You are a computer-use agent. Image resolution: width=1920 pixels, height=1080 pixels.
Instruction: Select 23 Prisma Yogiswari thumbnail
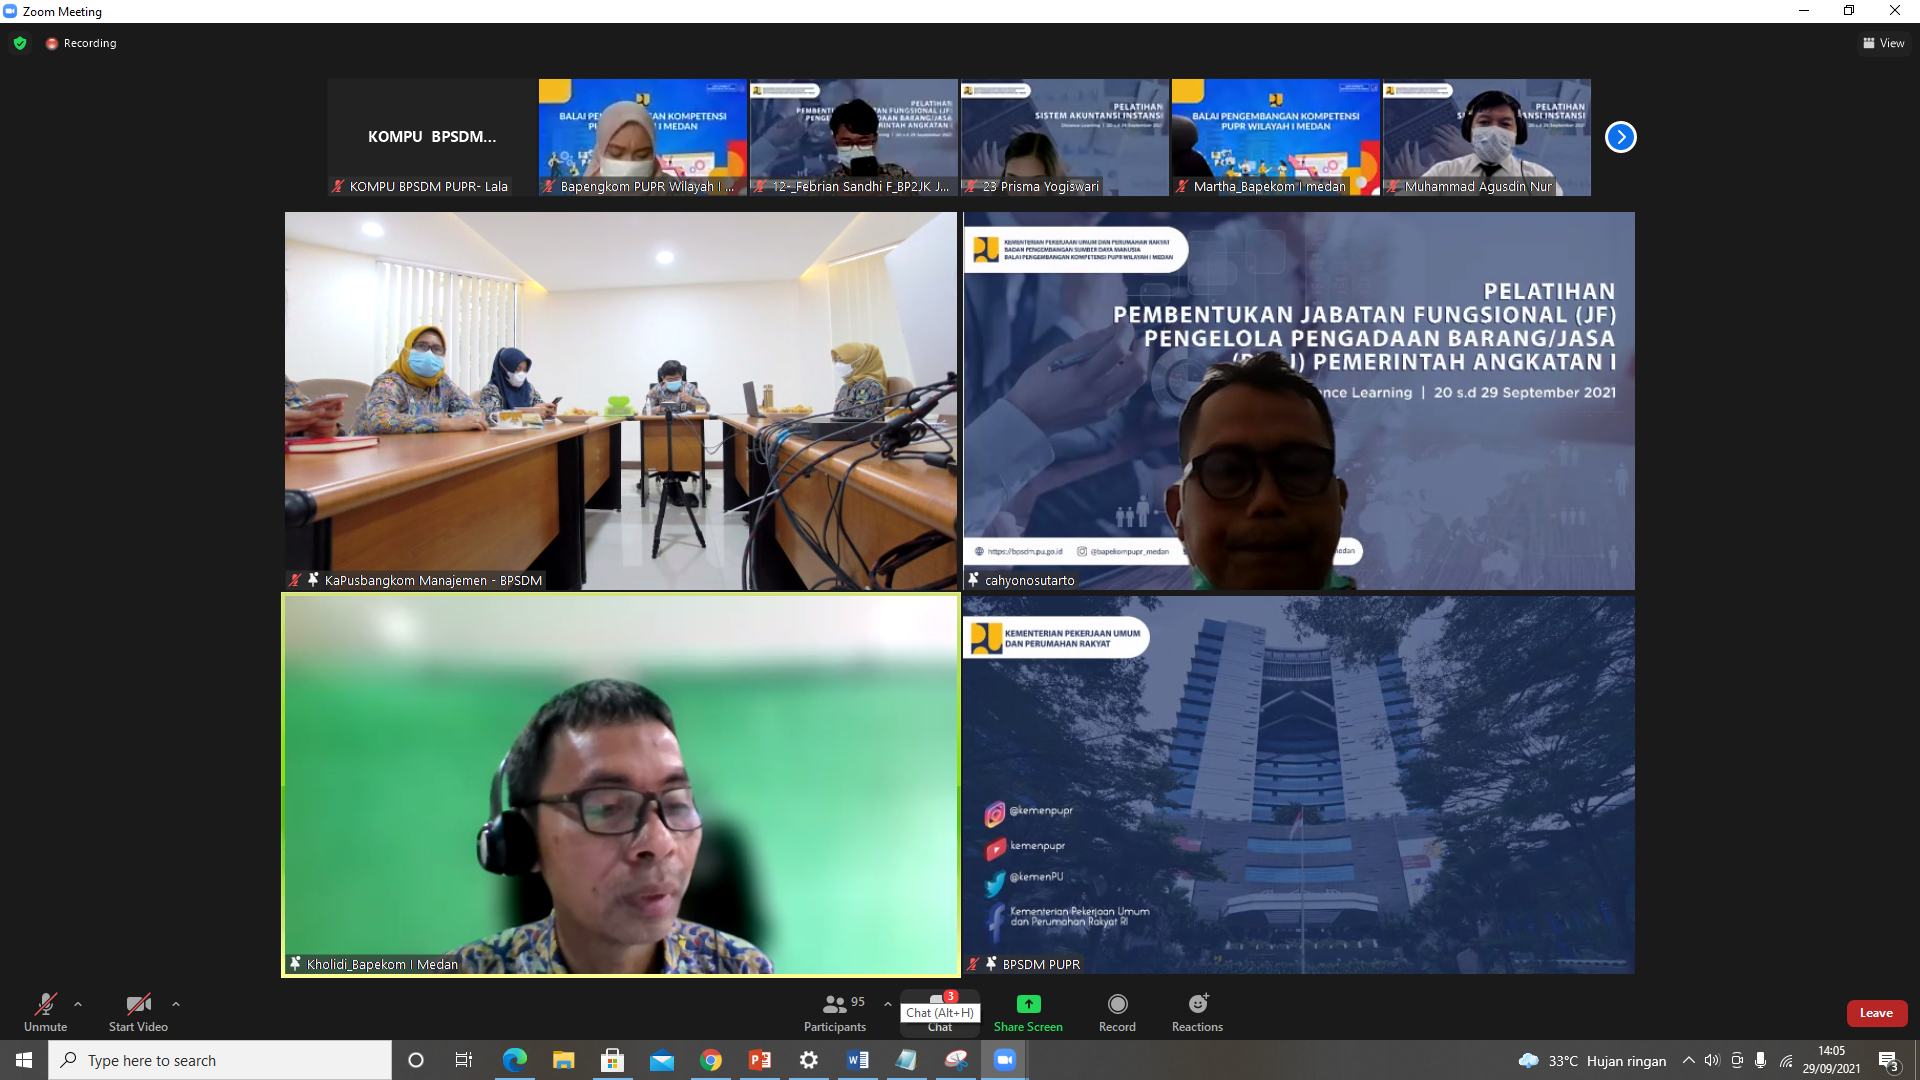(1065, 137)
